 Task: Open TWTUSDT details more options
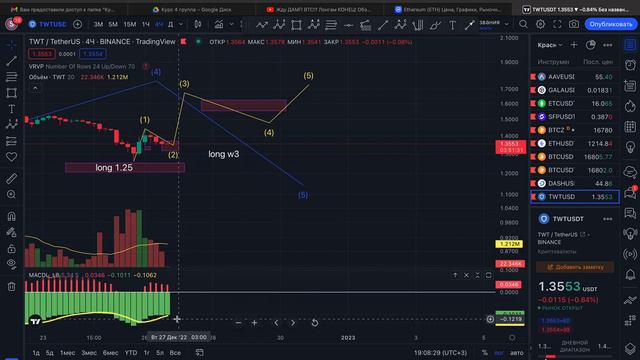point(608,219)
